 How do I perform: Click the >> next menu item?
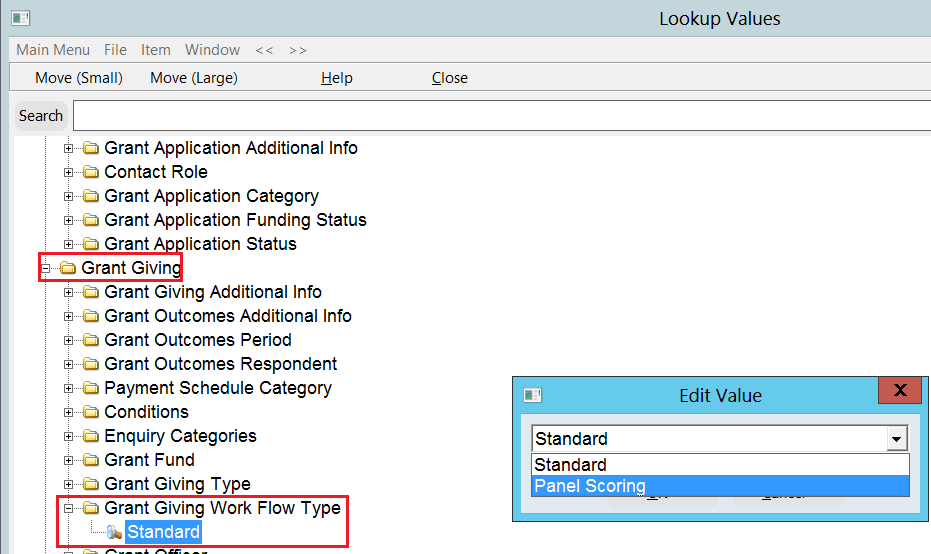(298, 50)
